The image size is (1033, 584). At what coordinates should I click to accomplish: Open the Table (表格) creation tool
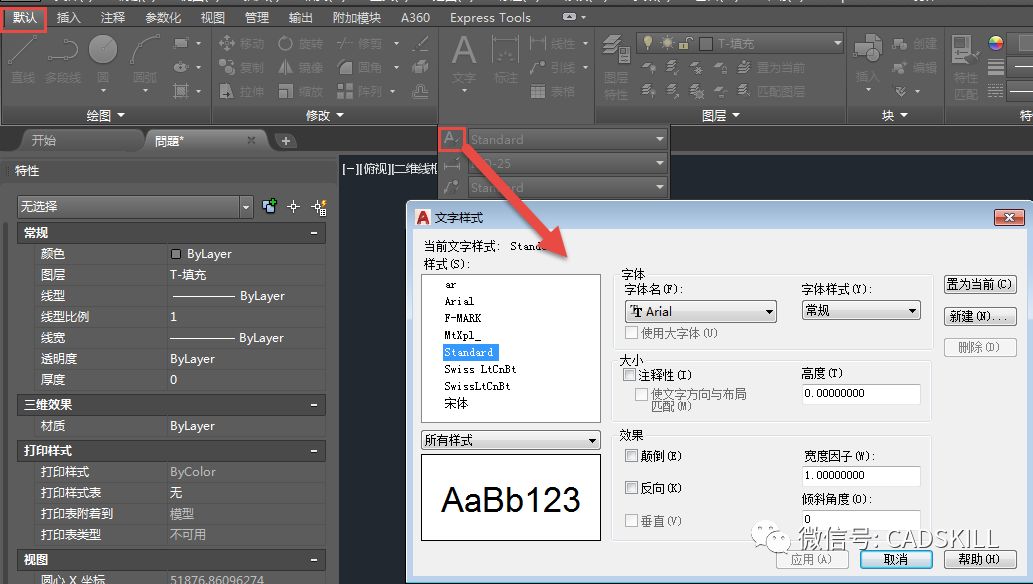tap(548, 92)
